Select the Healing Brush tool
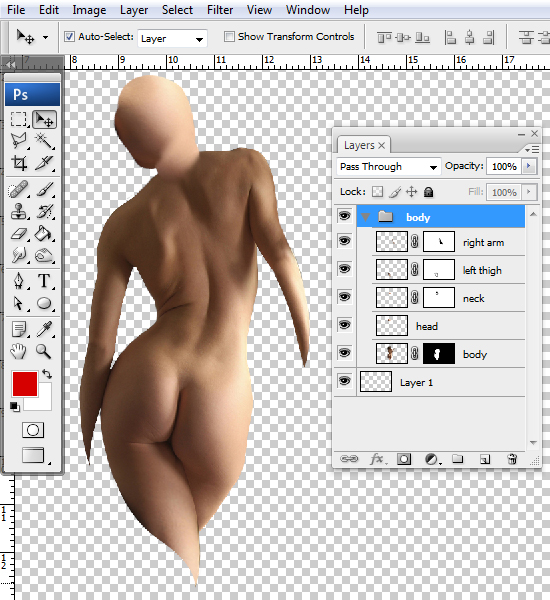 19,189
